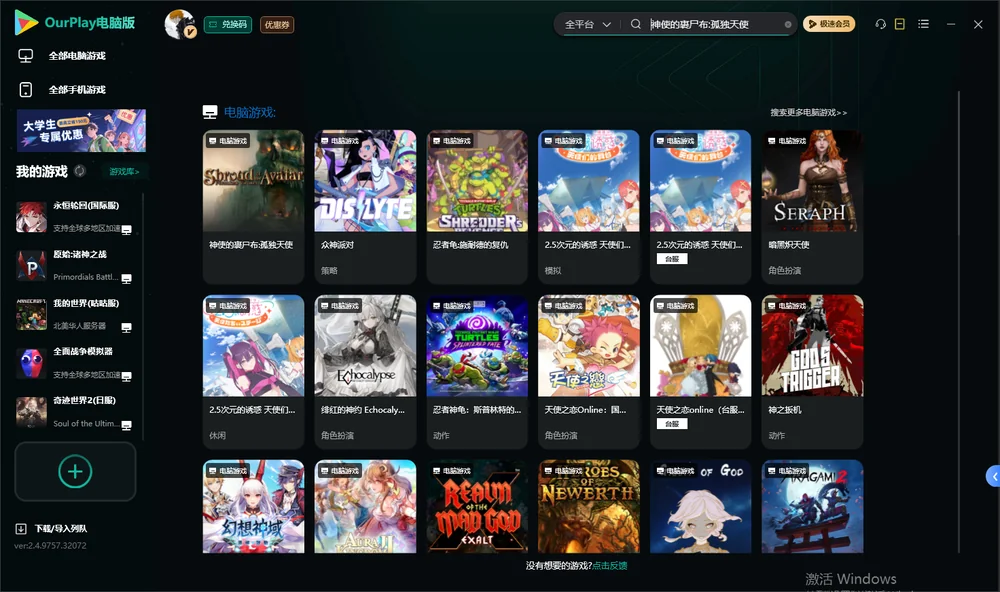Open the 全平台 platform dropdown
The image size is (1000, 592).
coord(588,24)
